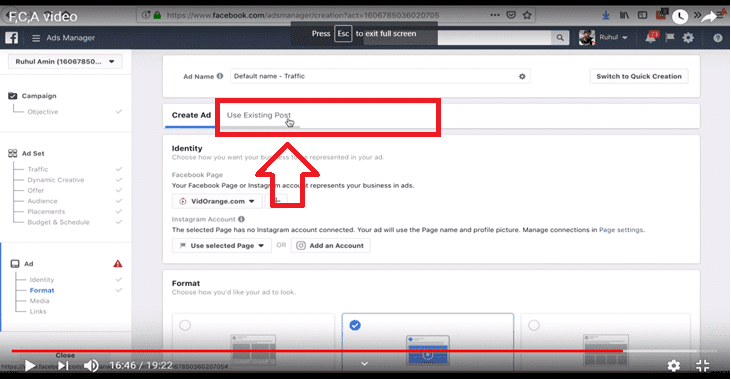This screenshot has height=380, width=731.
Task: Select Links under Ad section
Action: click(38, 311)
